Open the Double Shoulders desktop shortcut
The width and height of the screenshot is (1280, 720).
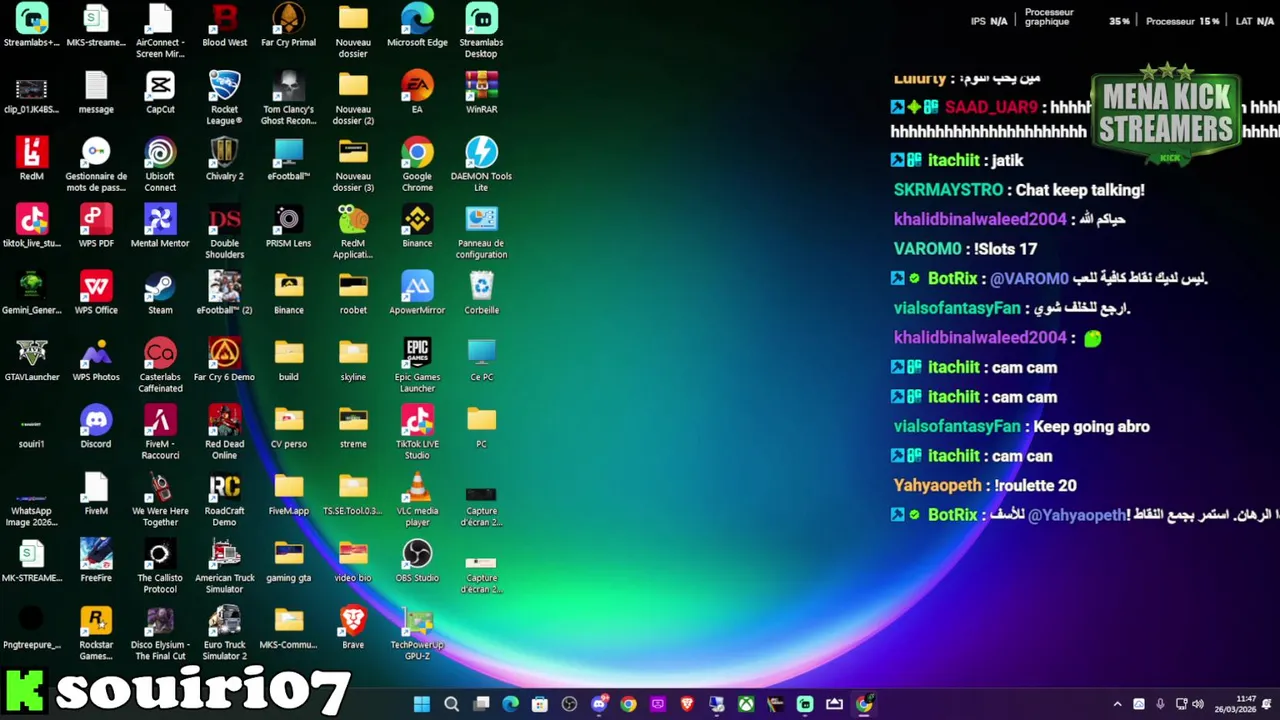[224, 232]
